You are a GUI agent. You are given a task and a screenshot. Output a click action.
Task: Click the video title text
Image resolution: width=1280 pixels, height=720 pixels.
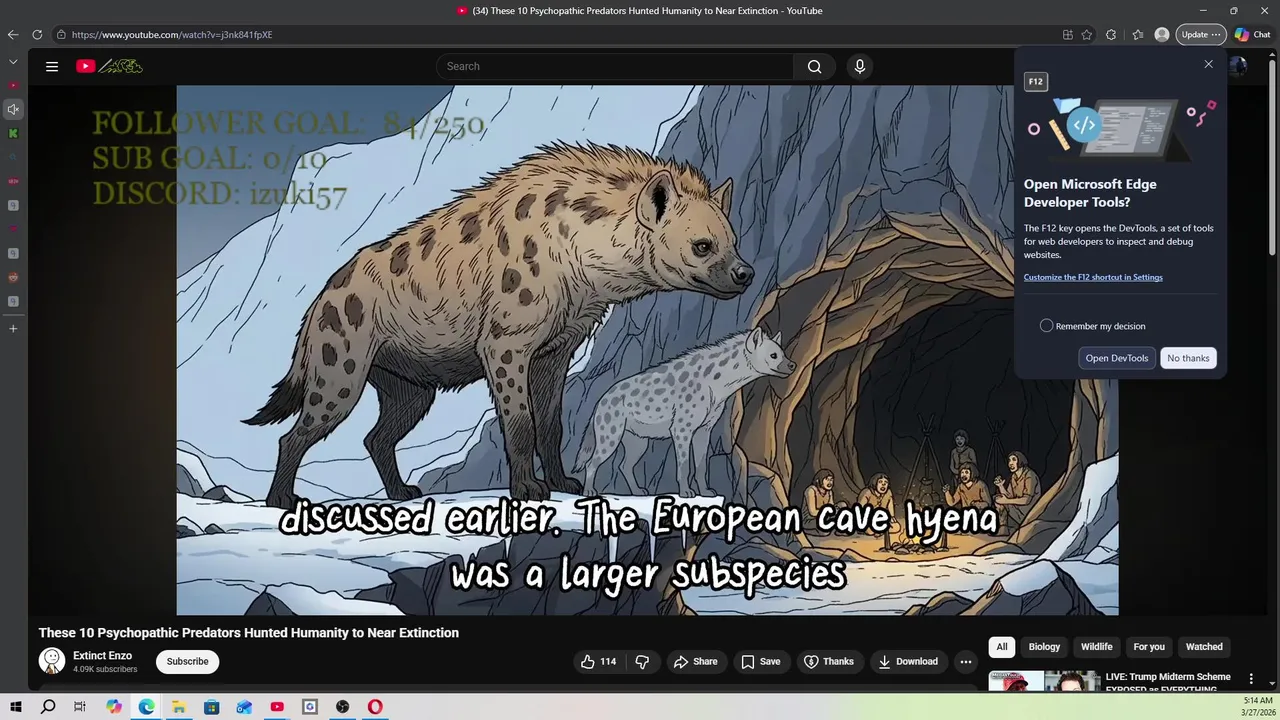[x=249, y=633]
